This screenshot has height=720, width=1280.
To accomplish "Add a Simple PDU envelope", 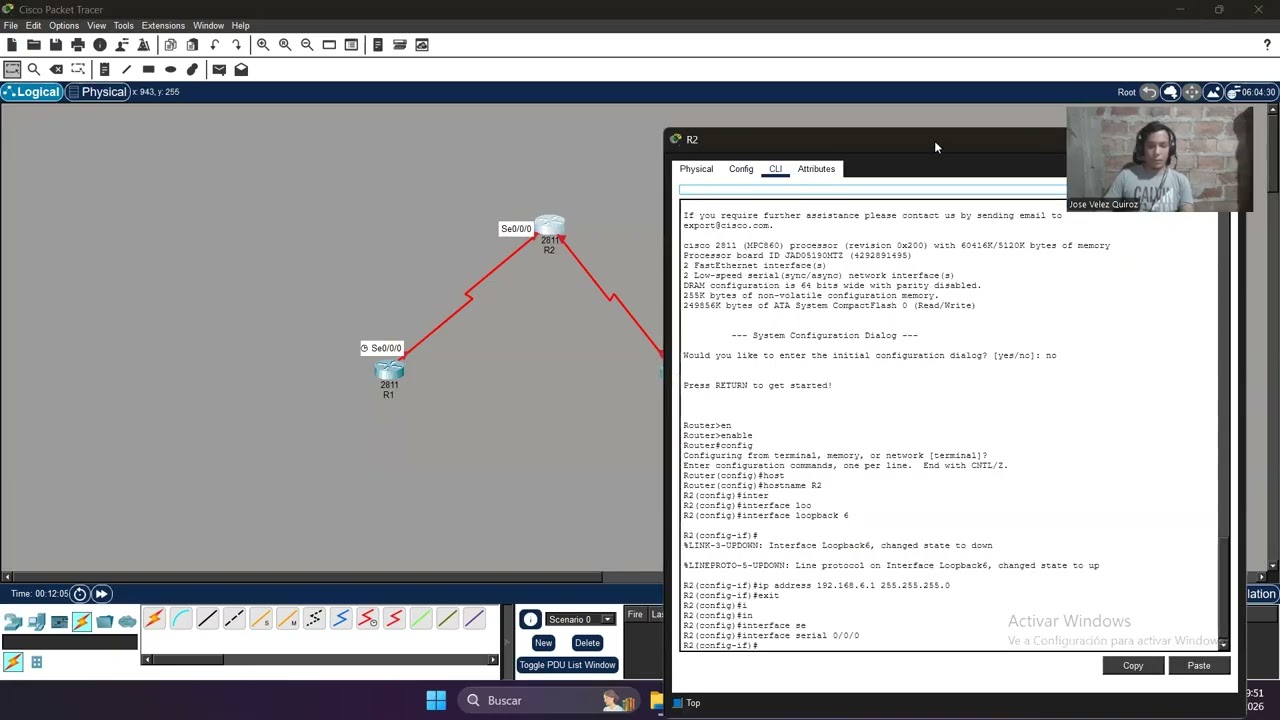I will click(x=219, y=69).
